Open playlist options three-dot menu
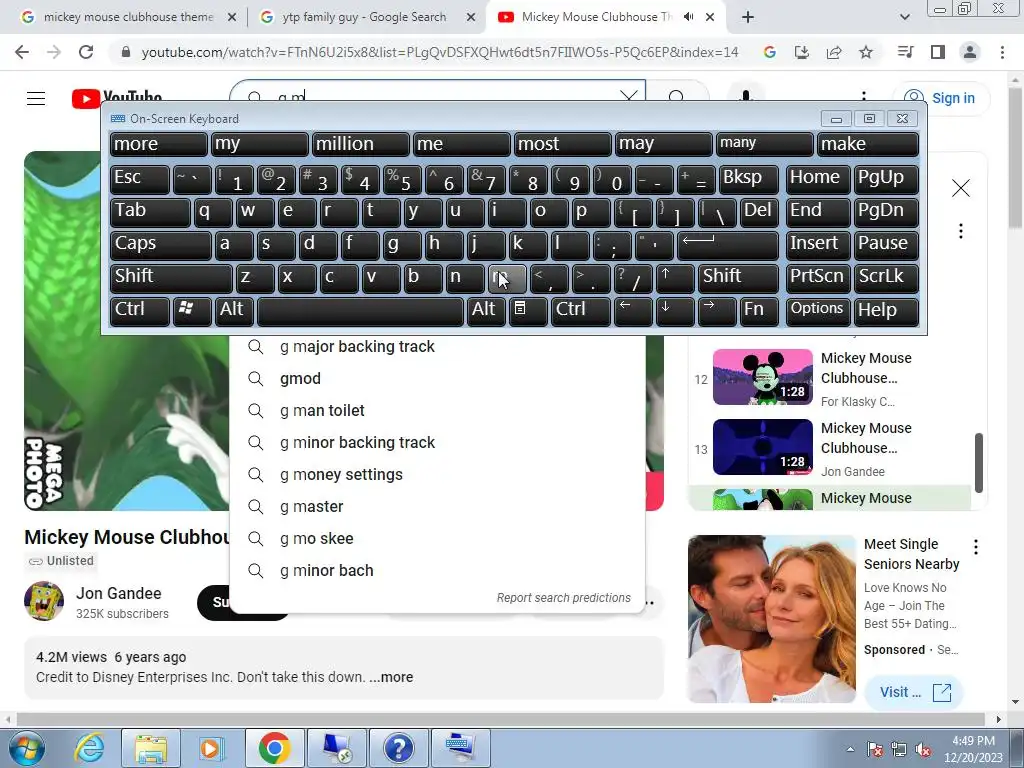This screenshot has width=1024, height=768. click(961, 231)
